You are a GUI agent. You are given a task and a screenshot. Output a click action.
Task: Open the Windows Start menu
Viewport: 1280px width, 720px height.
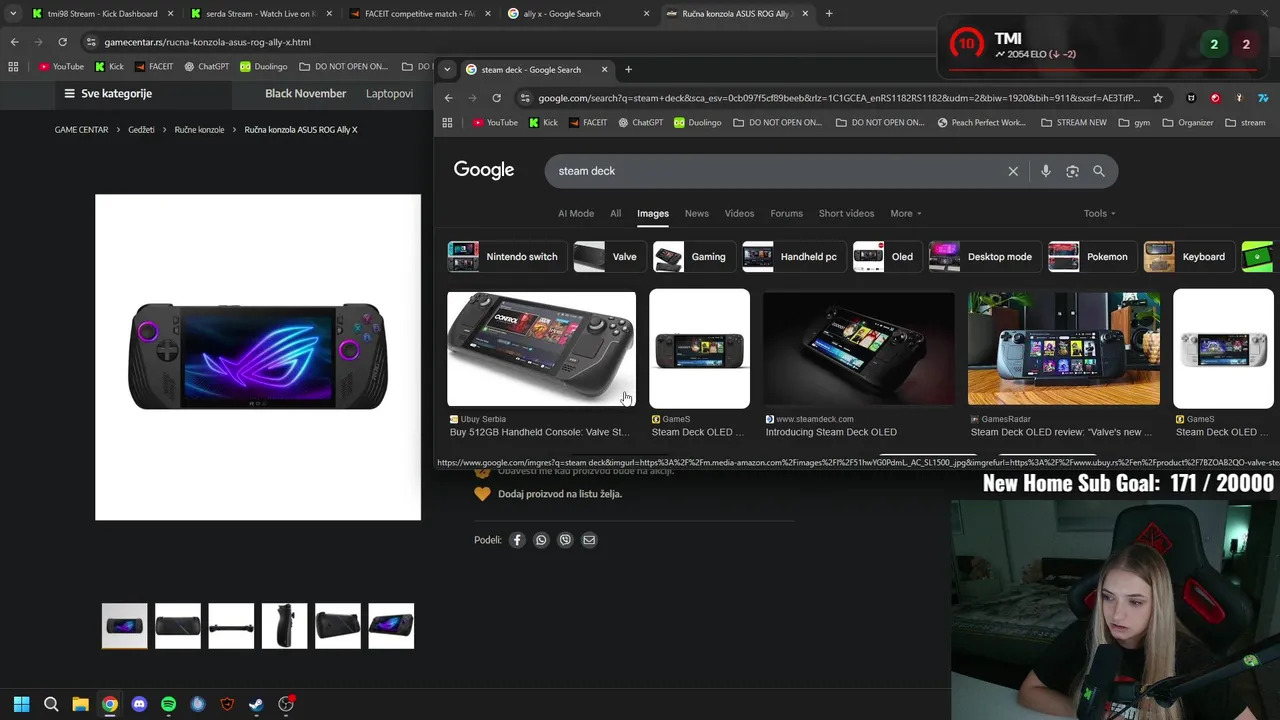(21, 704)
